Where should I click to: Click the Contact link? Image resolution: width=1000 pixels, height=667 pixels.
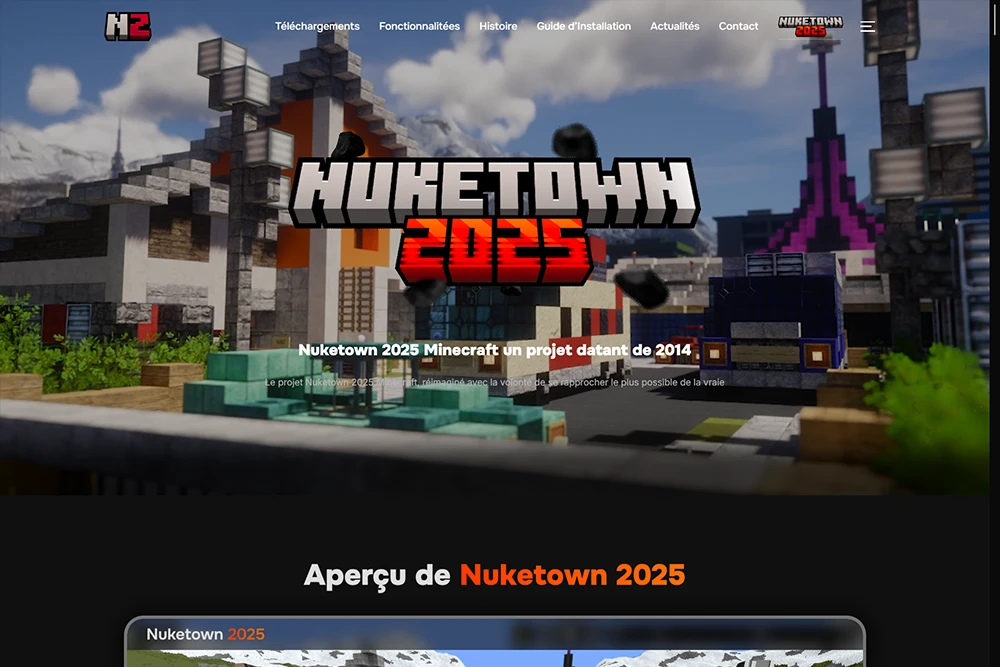pyautogui.click(x=738, y=27)
